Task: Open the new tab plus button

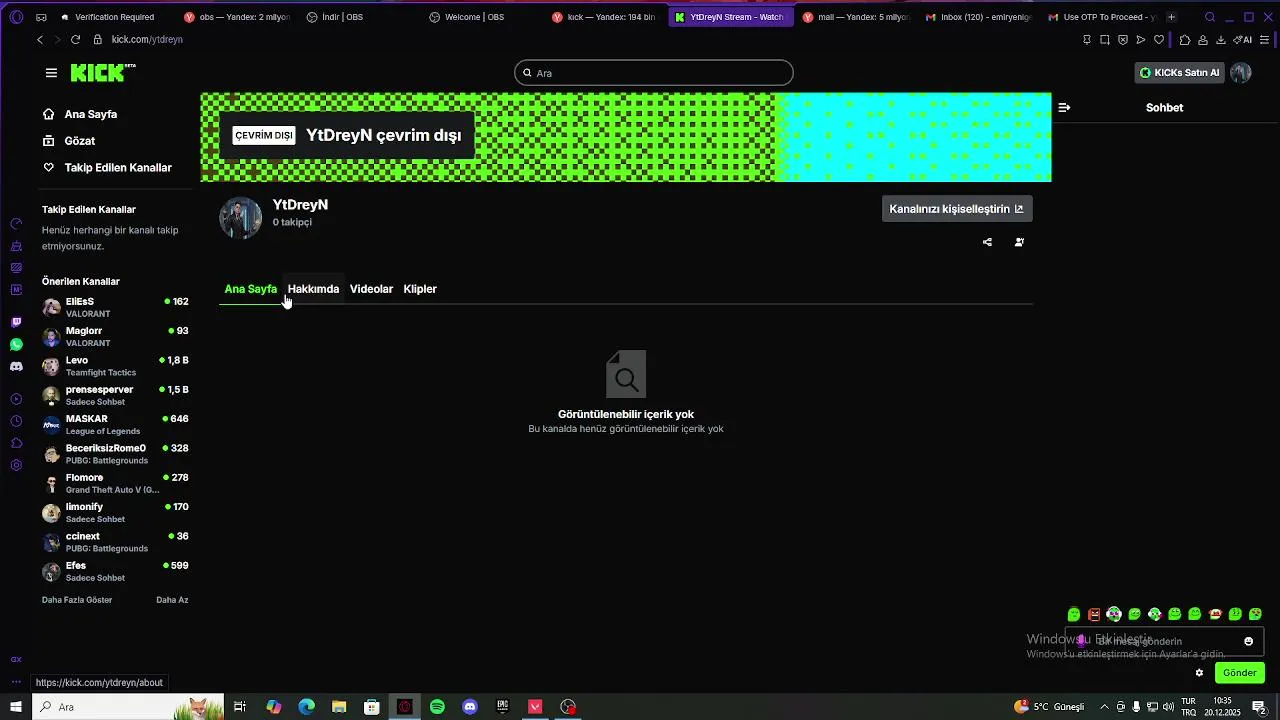Action: [x=1171, y=17]
